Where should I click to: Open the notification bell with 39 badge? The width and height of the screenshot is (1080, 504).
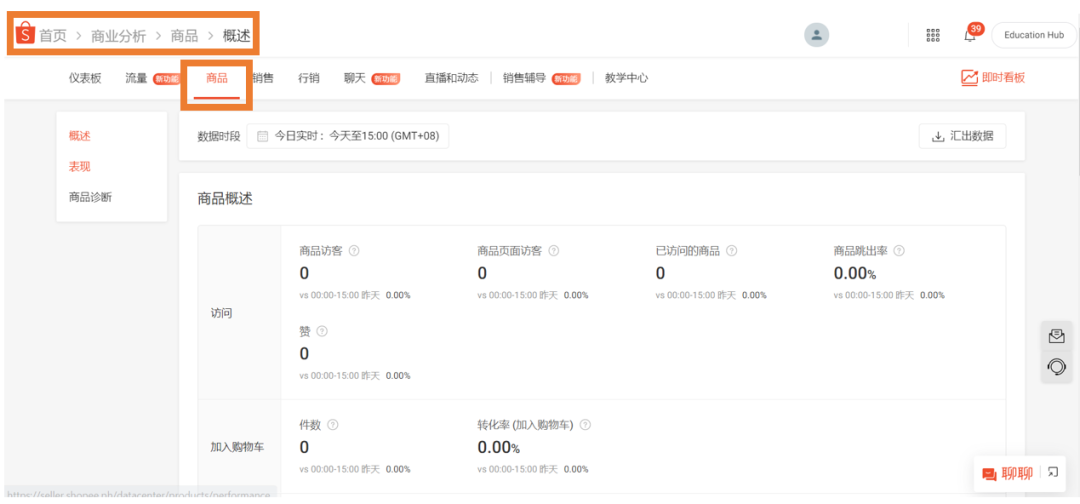970,34
